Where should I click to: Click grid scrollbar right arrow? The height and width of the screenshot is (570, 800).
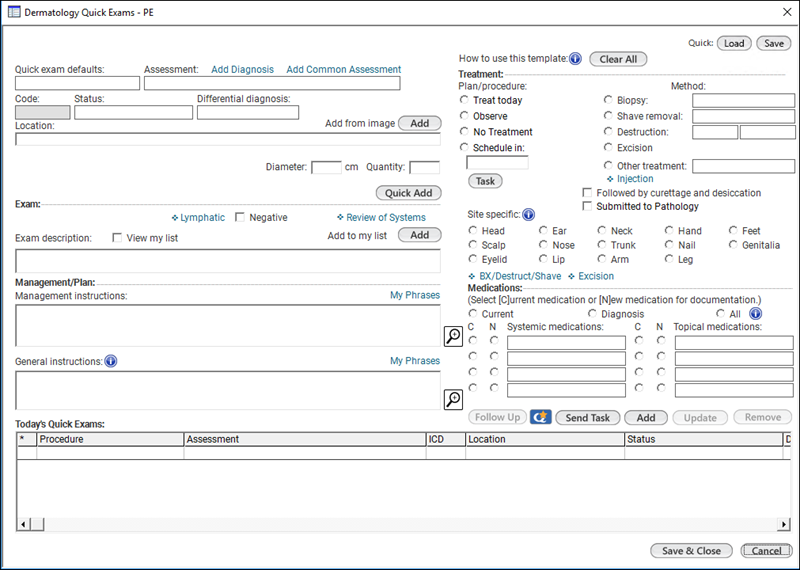784,524
